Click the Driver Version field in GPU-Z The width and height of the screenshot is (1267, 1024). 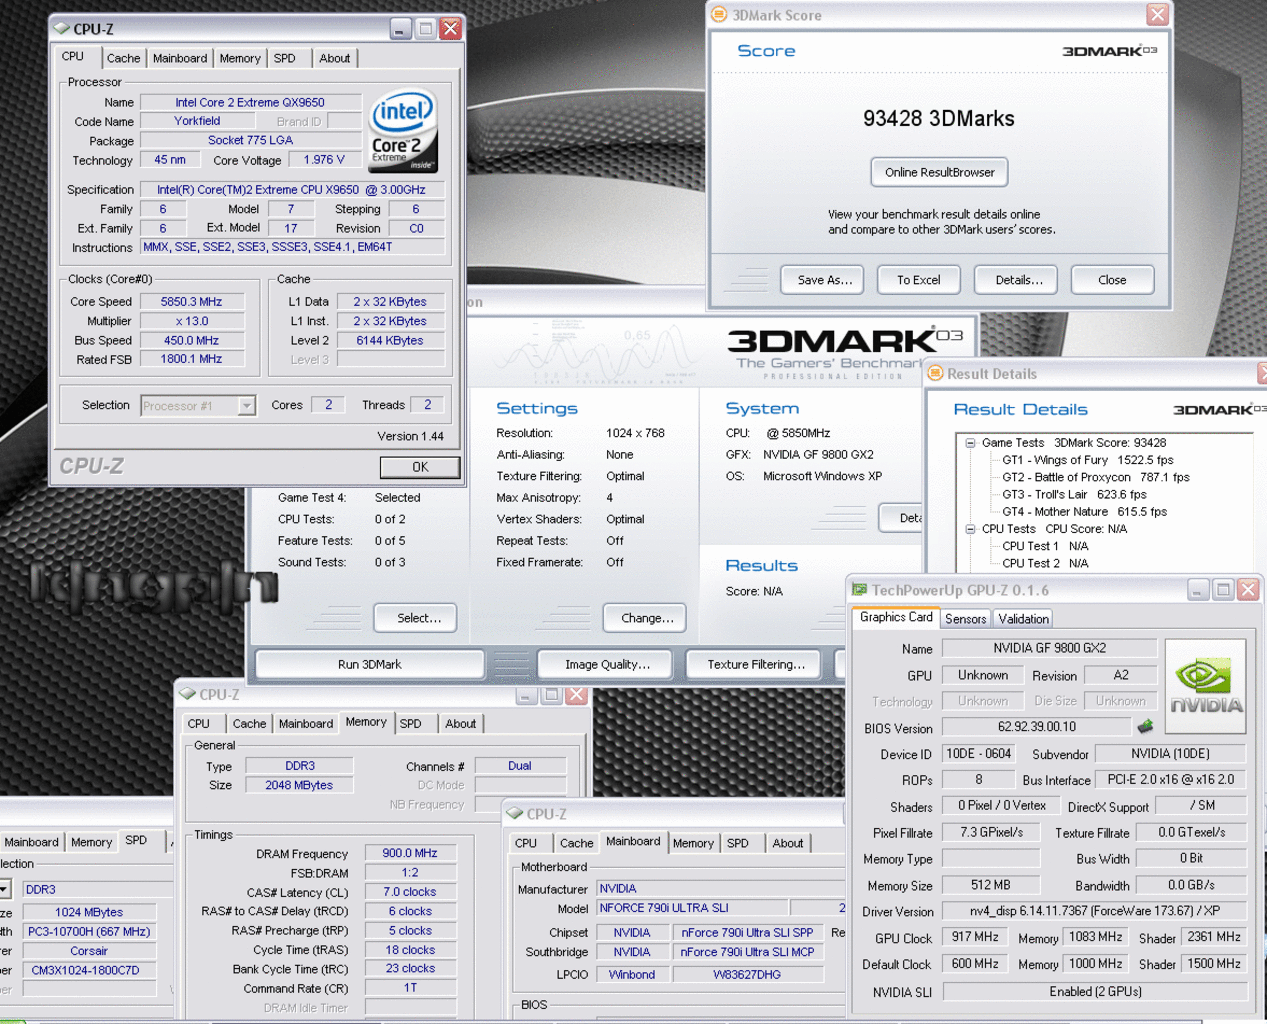tap(1095, 911)
